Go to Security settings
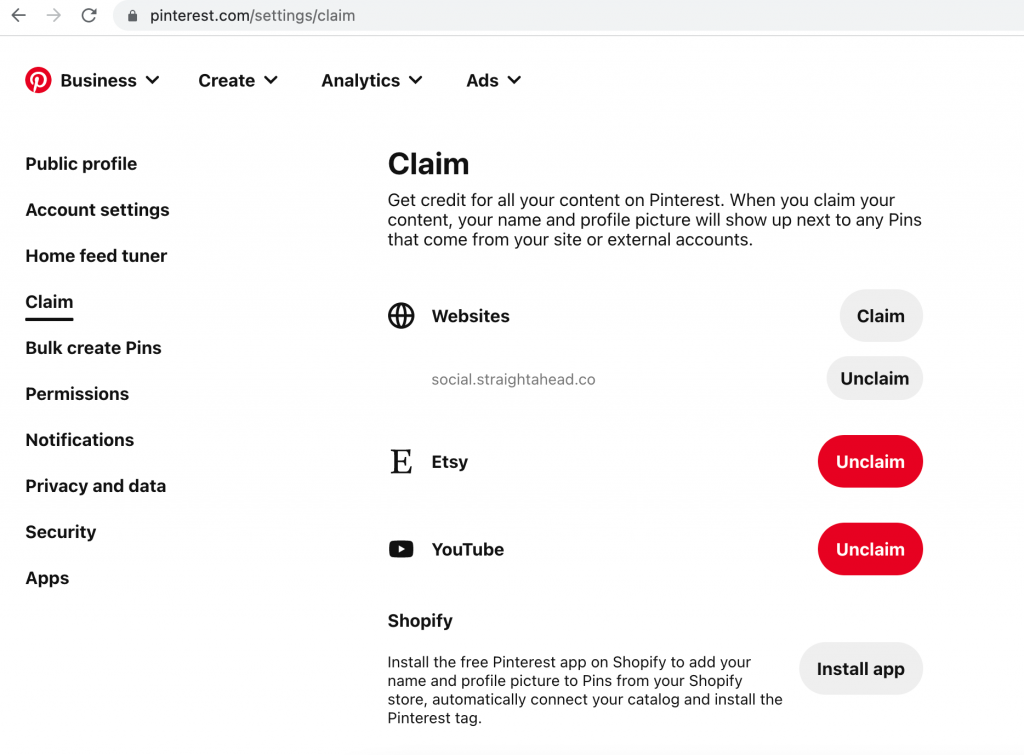1024x755 pixels. [61, 532]
